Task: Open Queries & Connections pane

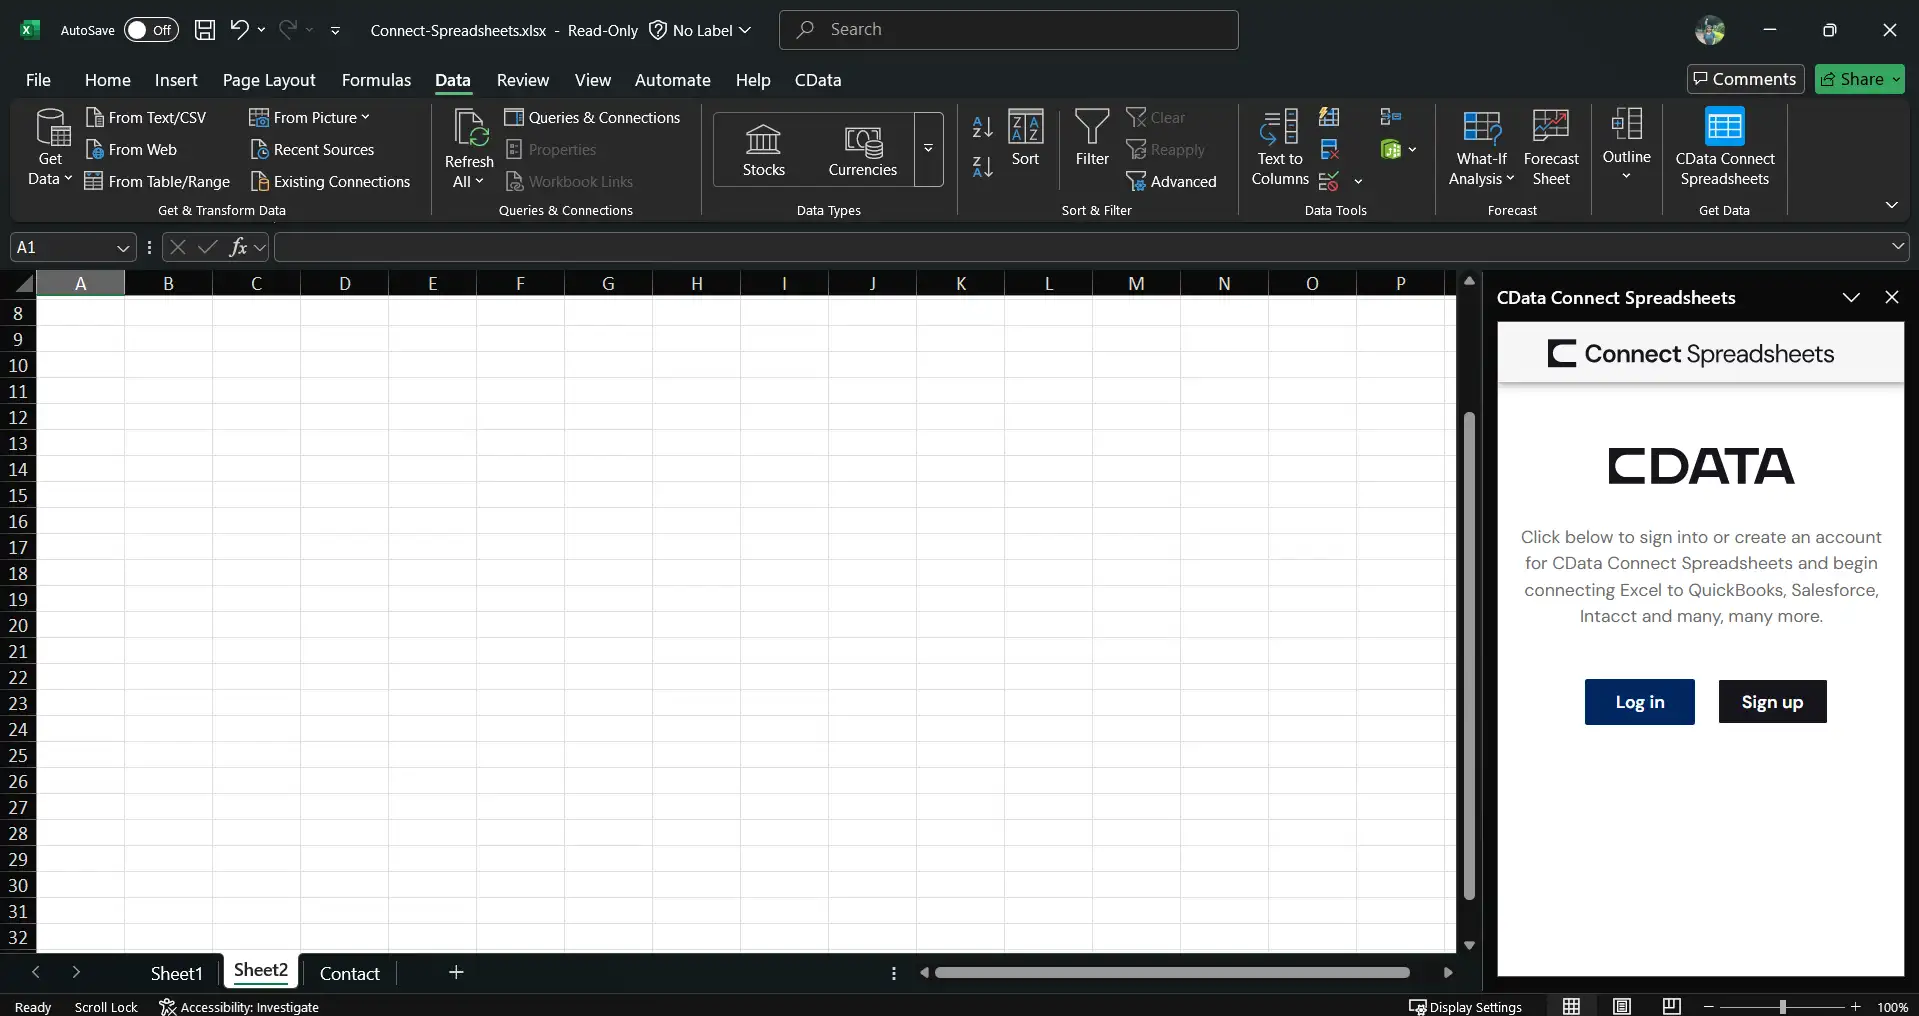Action: tap(592, 118)
